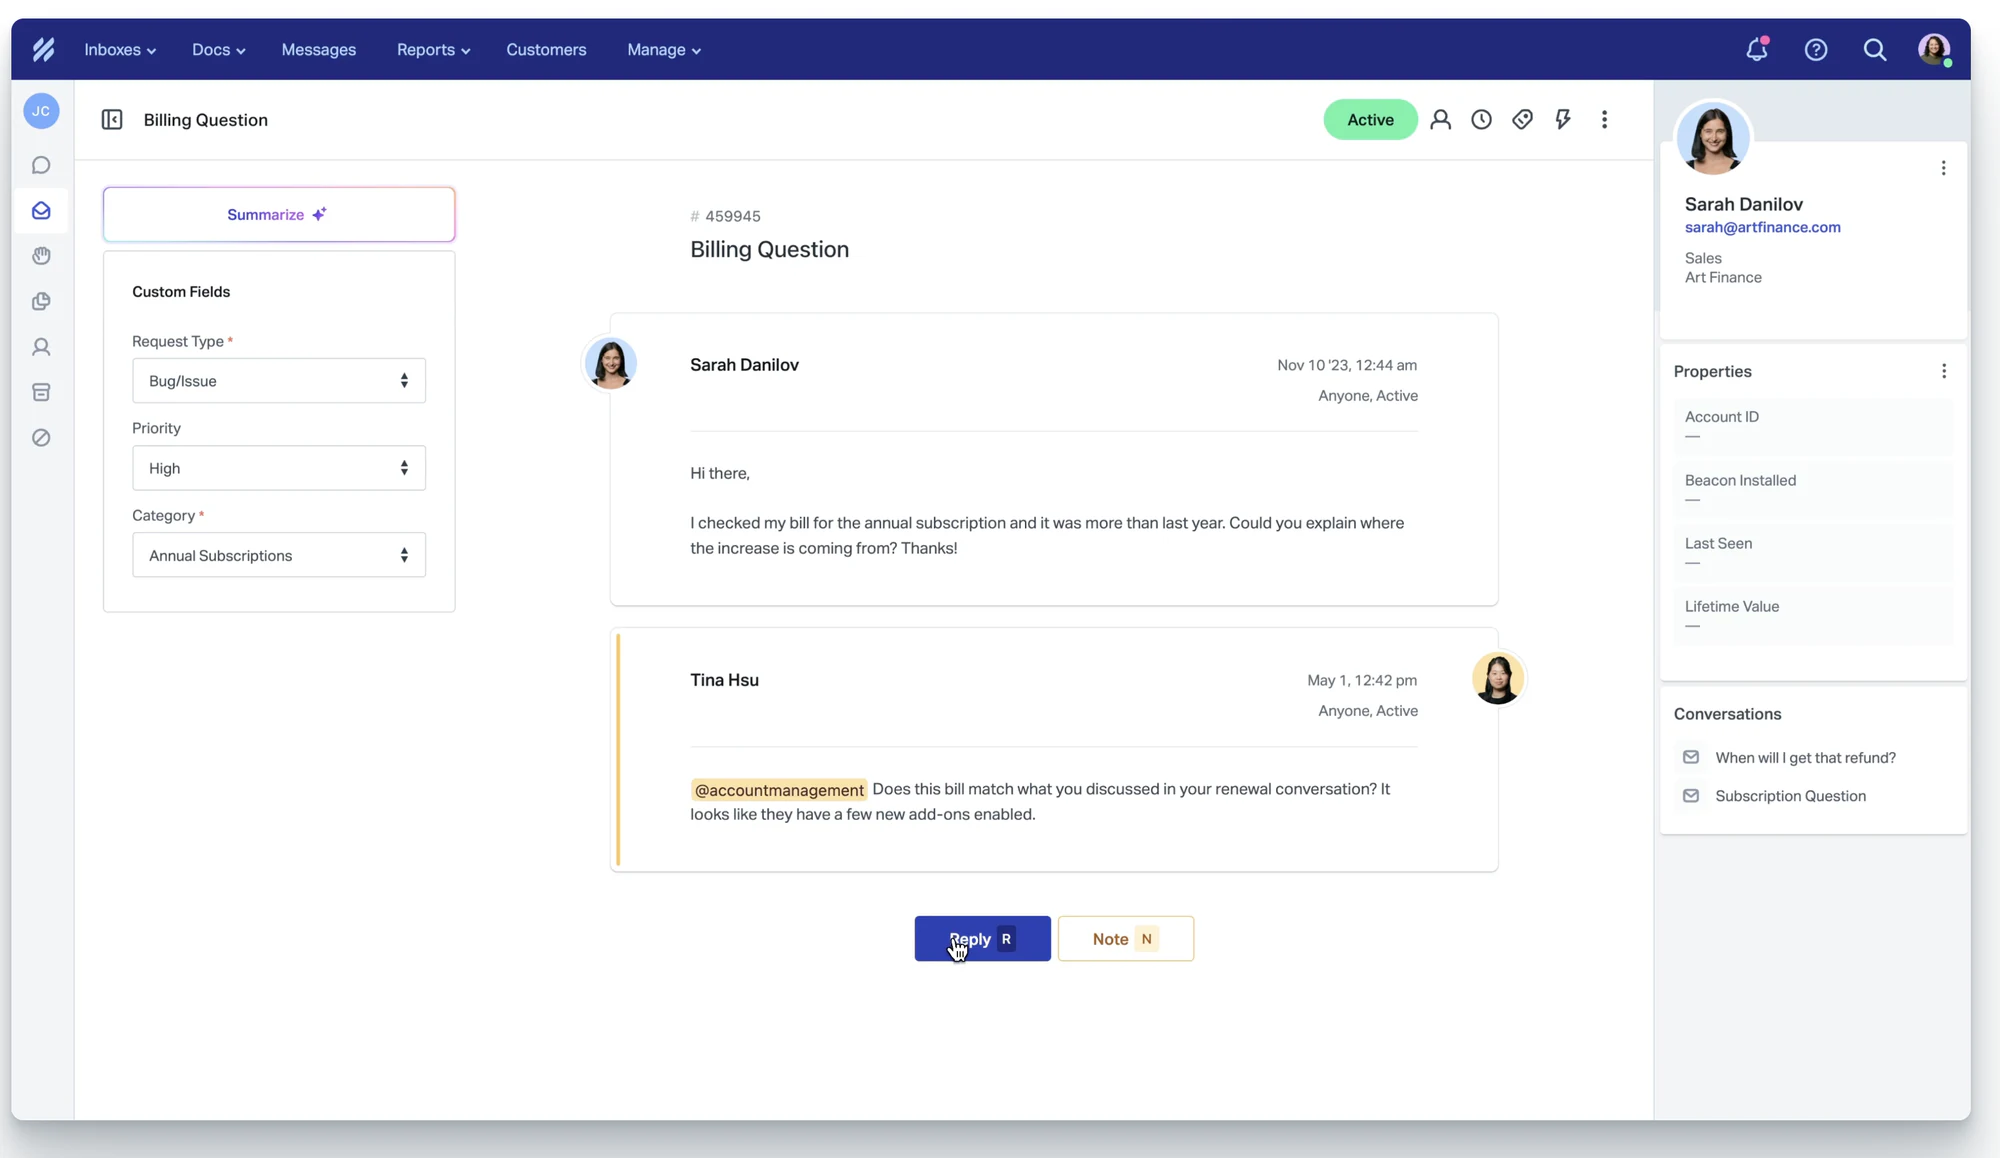The width and height of the screenshot is (2000, 1158).
Task: Open the Category dropdown
Action: pos(279,555)
